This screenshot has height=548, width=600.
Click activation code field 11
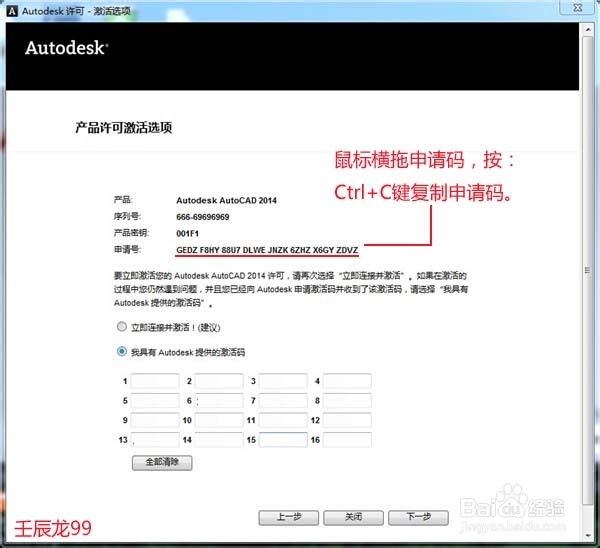[x=283, y=420]
